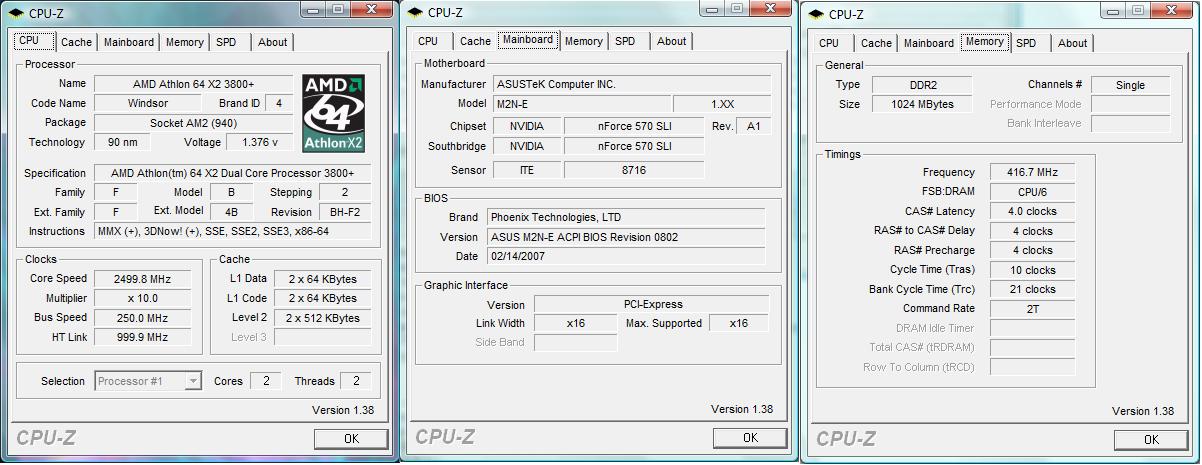This screenshot has width=1202, height=465.
Task: Open Mainboard tab in right window
Action: pyautogui.click(x=929, y=43)
